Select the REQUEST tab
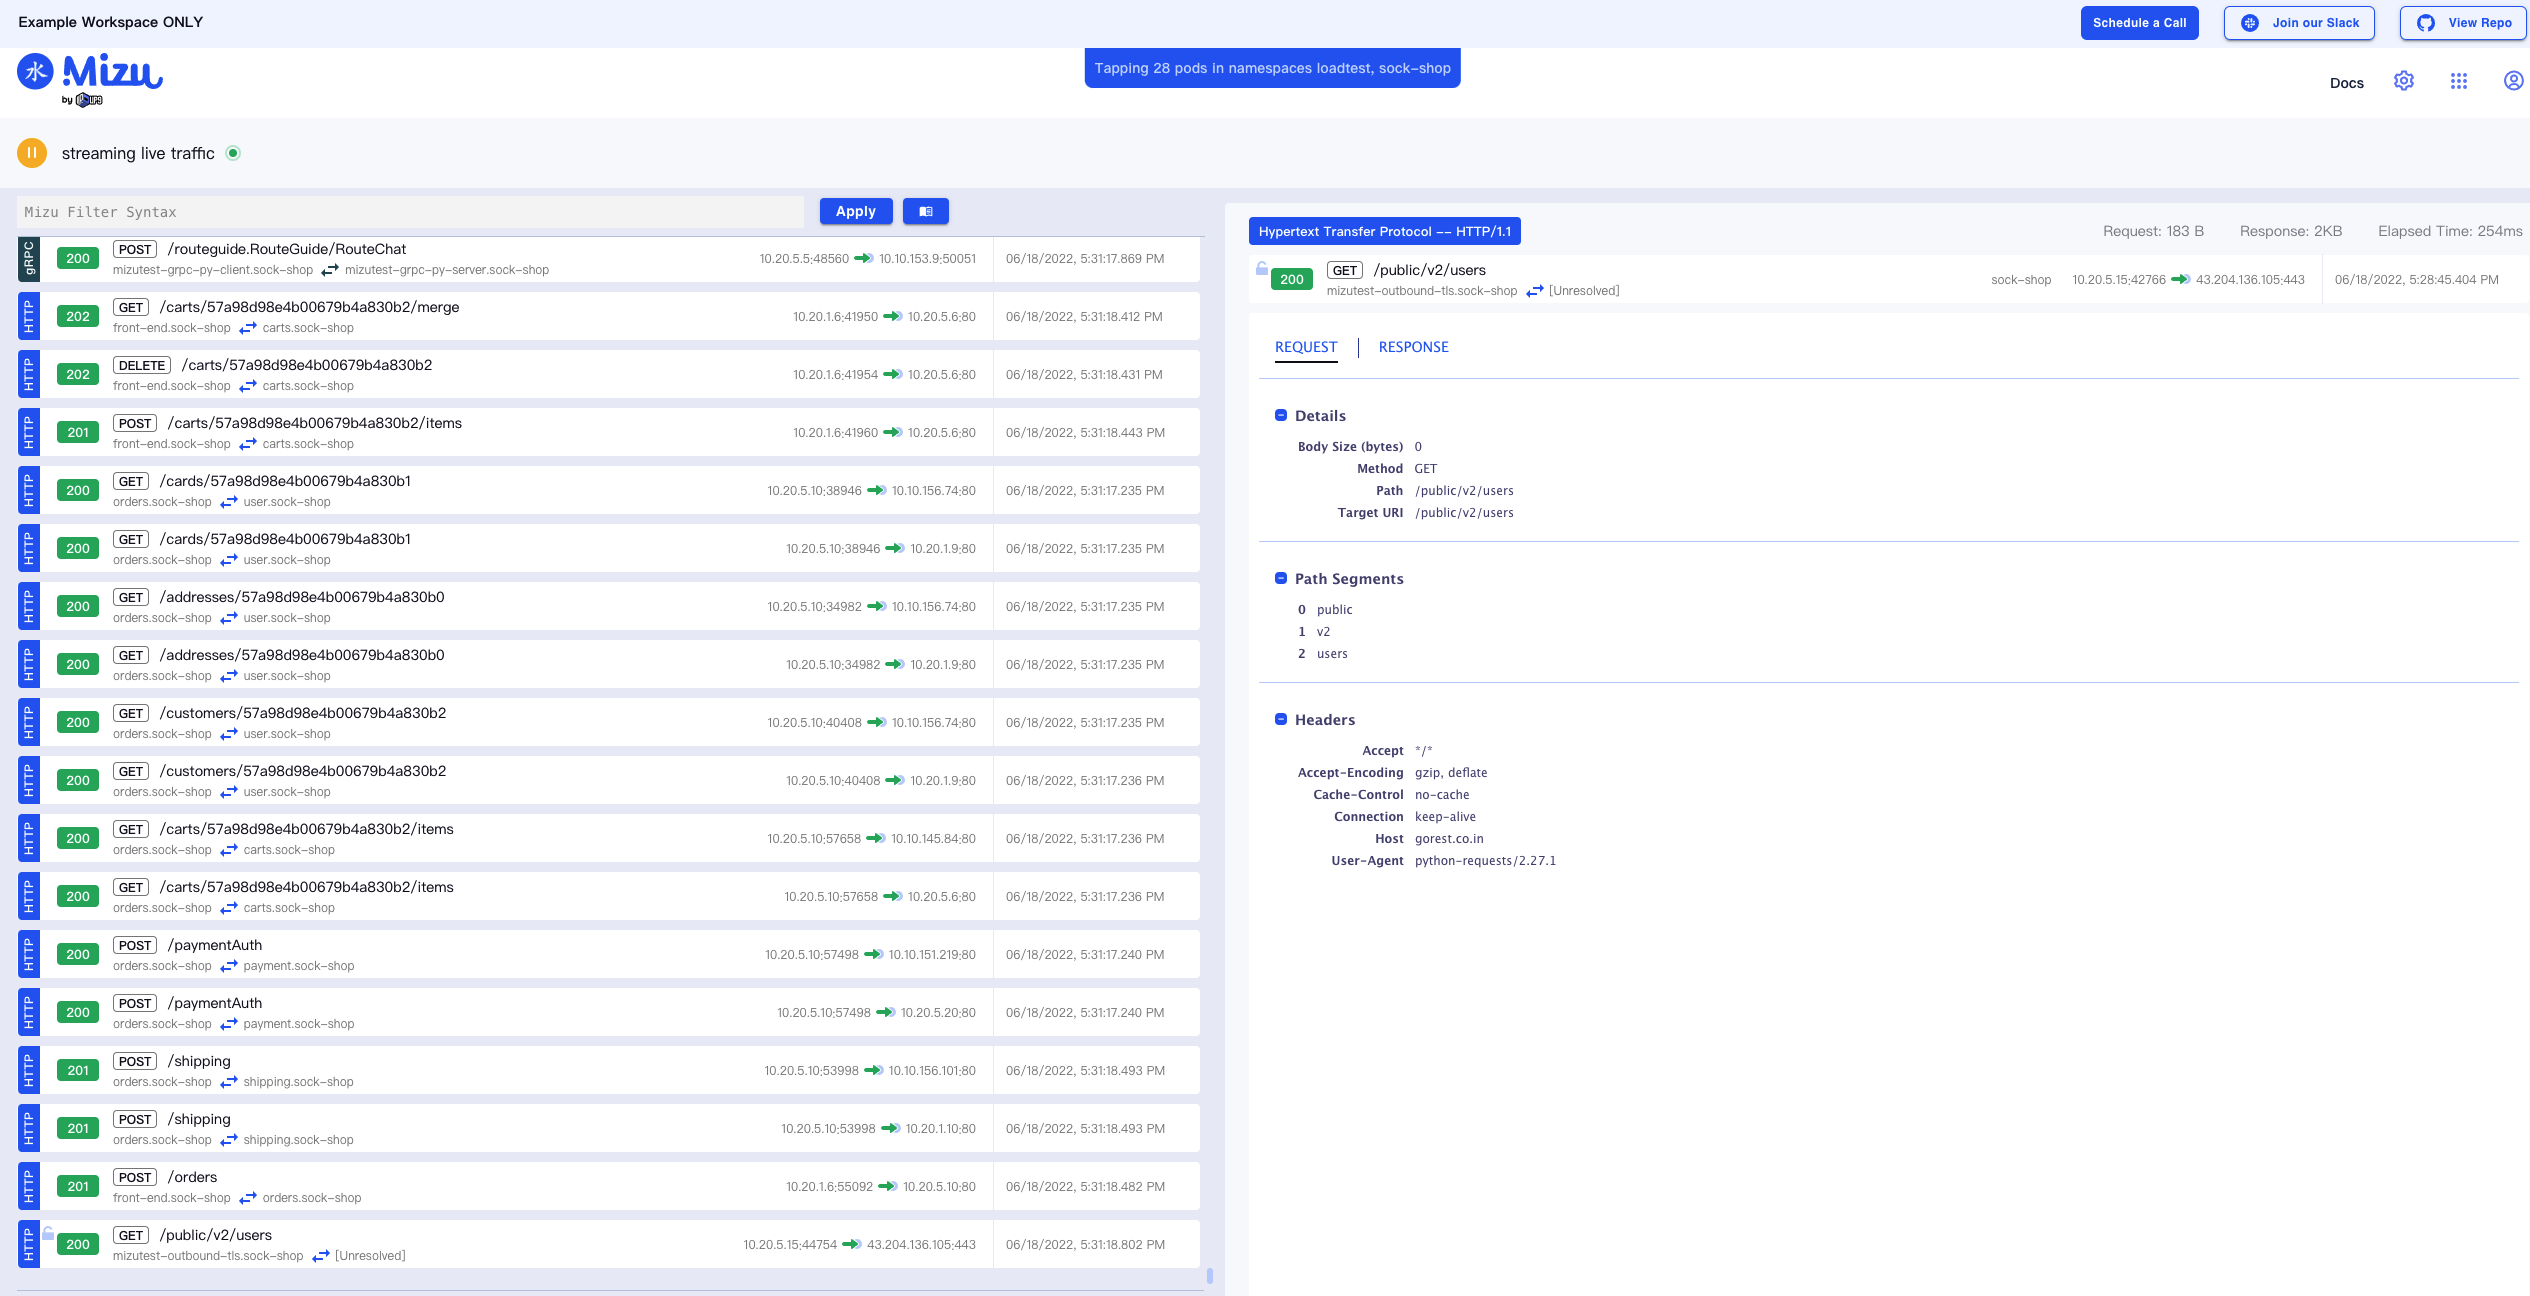The height and width of the screenshot is (1296, 2530). [x=1305, y=347]
